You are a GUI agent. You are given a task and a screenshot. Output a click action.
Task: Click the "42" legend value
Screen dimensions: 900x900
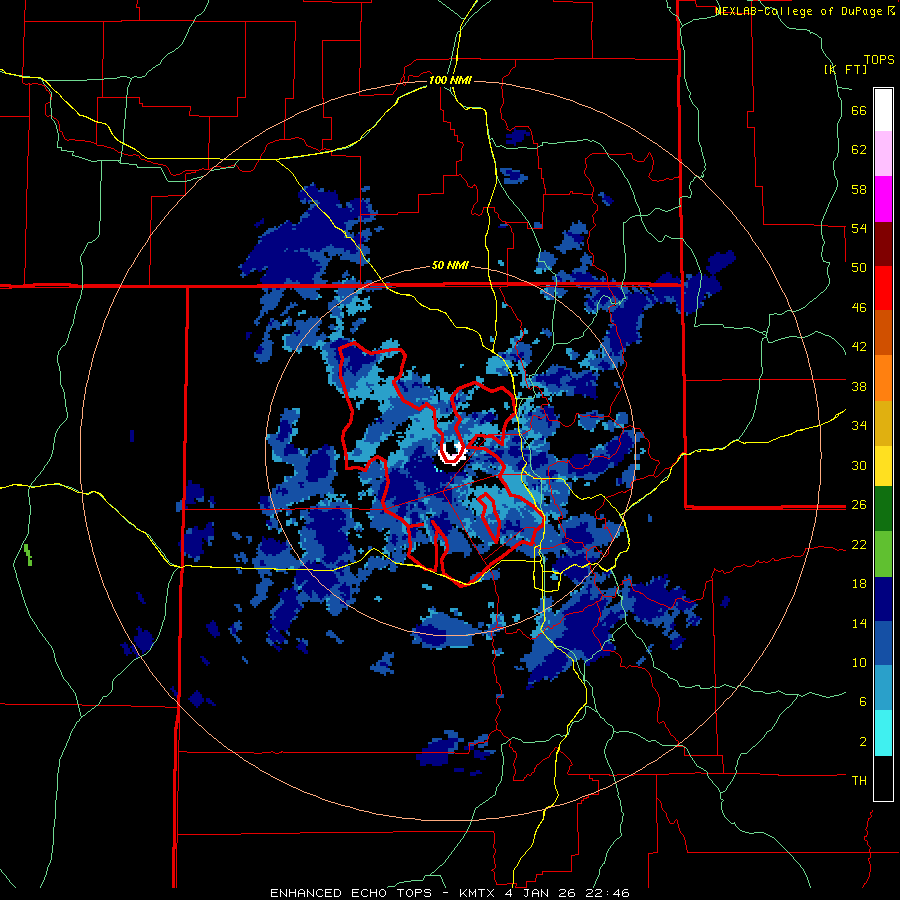[x=859, y=347]
